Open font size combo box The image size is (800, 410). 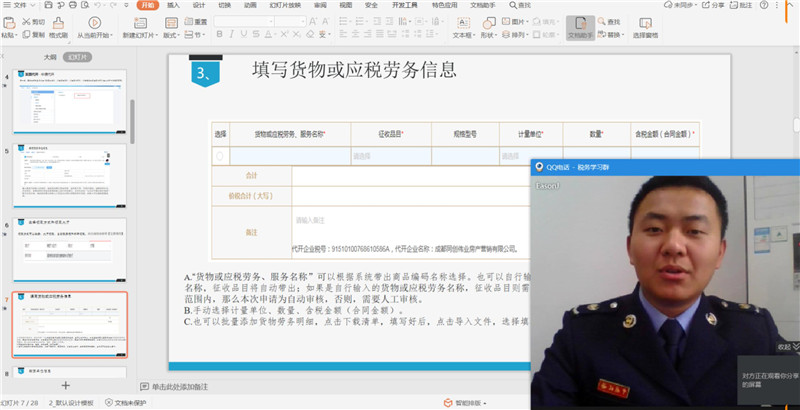(x=290, y=21)
